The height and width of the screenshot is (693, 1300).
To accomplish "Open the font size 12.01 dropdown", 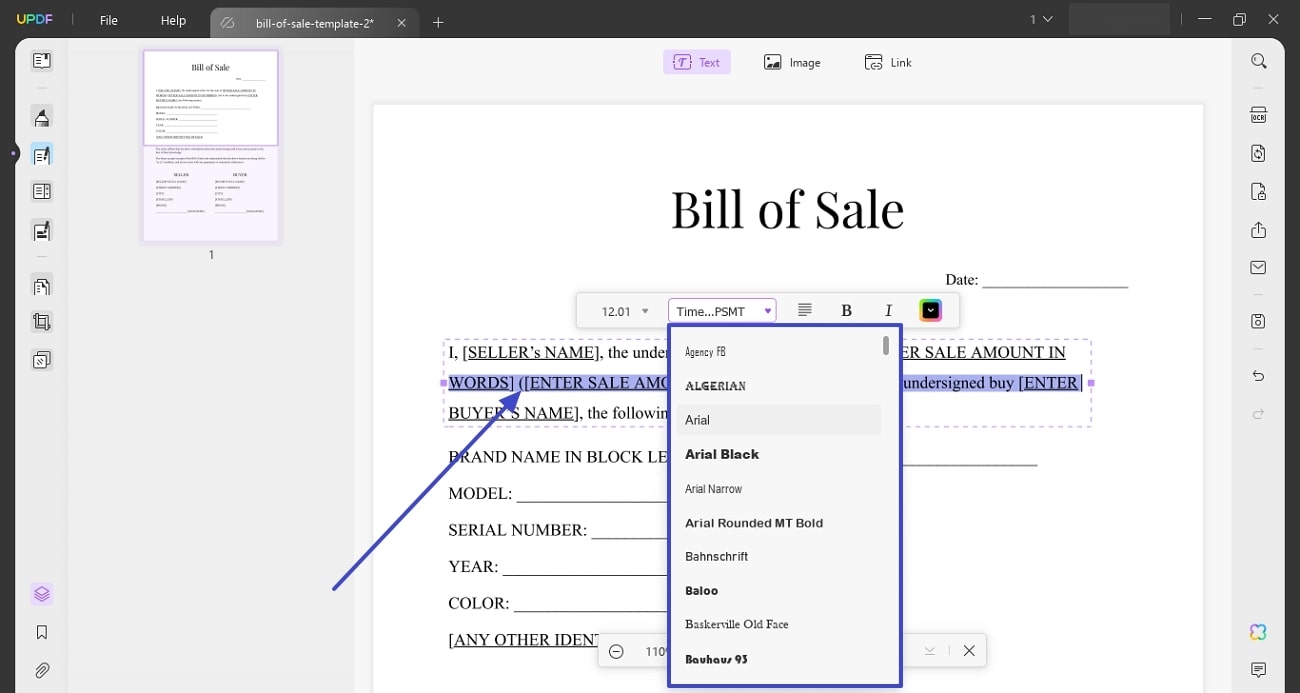I will coord(624,311).
